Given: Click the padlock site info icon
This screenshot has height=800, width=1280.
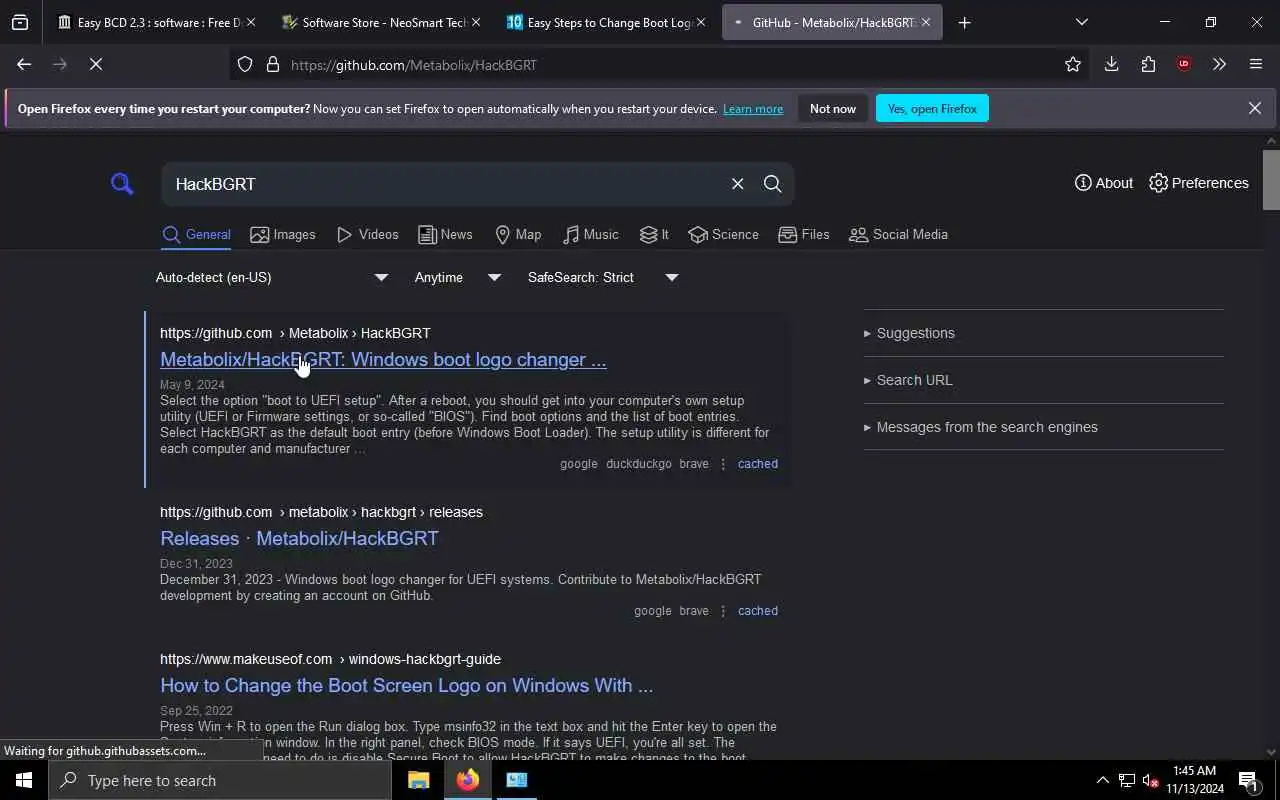Looking at the screenshot, I should (x=273, y=64).
